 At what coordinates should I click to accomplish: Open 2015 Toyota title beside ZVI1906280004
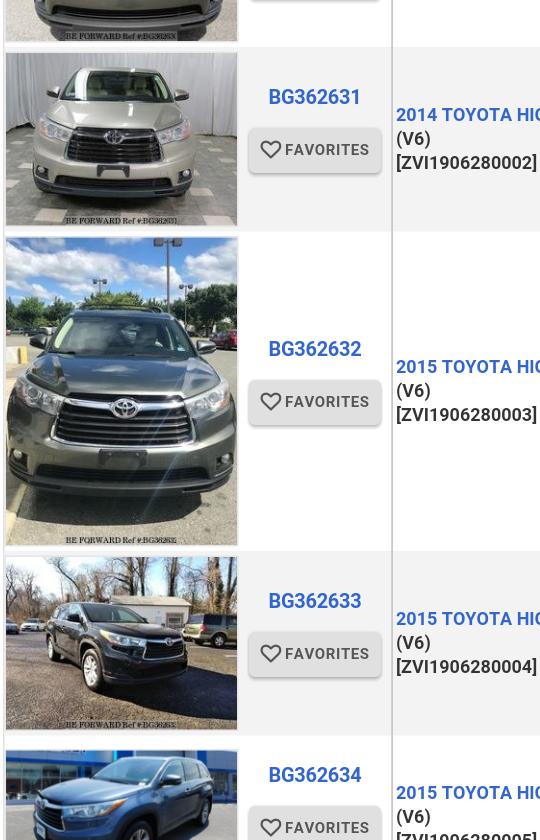[468, 618]
